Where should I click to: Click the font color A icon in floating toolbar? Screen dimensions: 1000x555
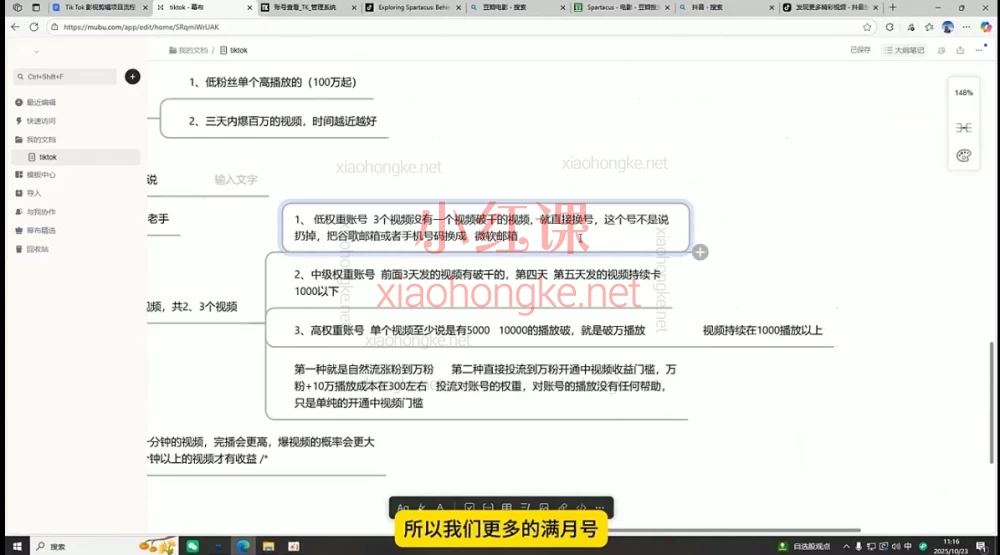pos(440,508)
